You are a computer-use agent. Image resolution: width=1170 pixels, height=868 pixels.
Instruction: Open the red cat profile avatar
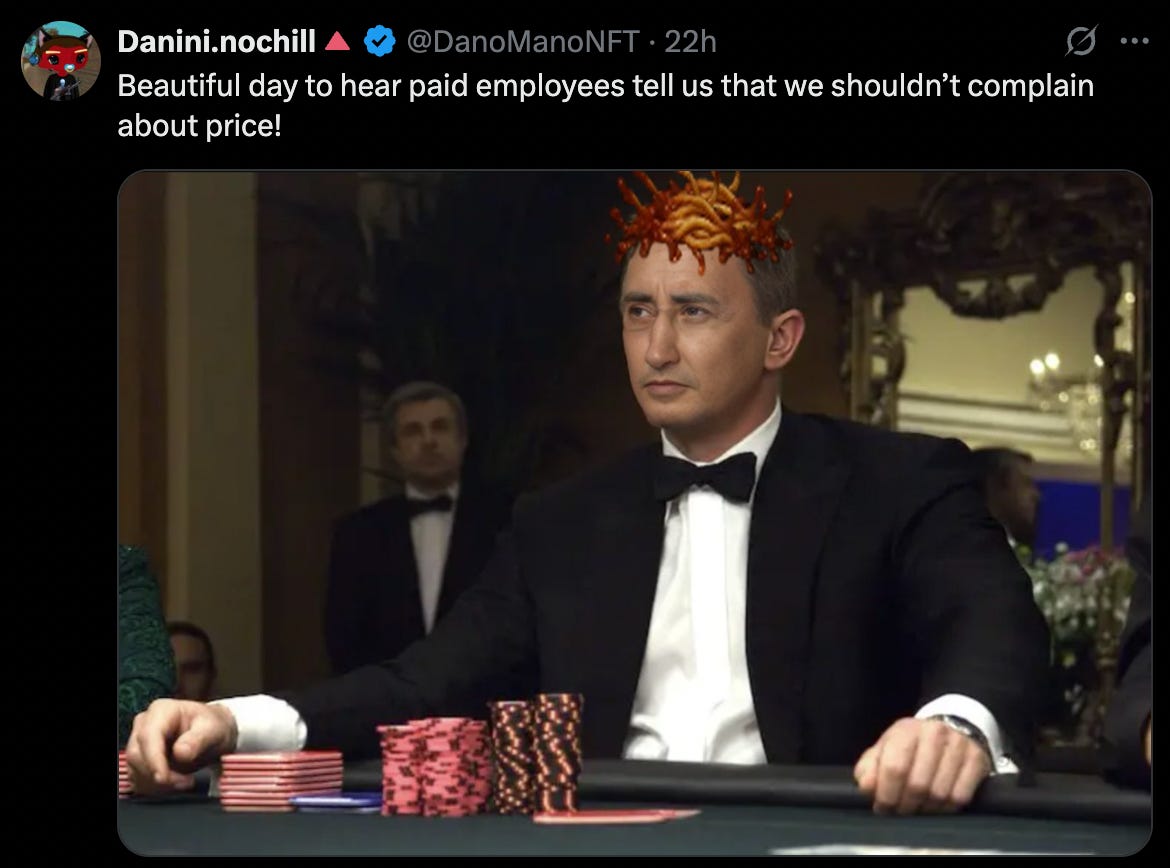[60, 60]
